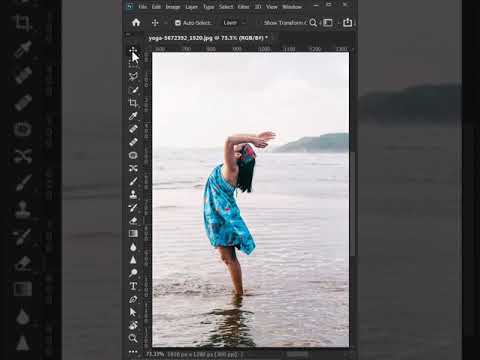Open the Layer menu

click(191, 7)
